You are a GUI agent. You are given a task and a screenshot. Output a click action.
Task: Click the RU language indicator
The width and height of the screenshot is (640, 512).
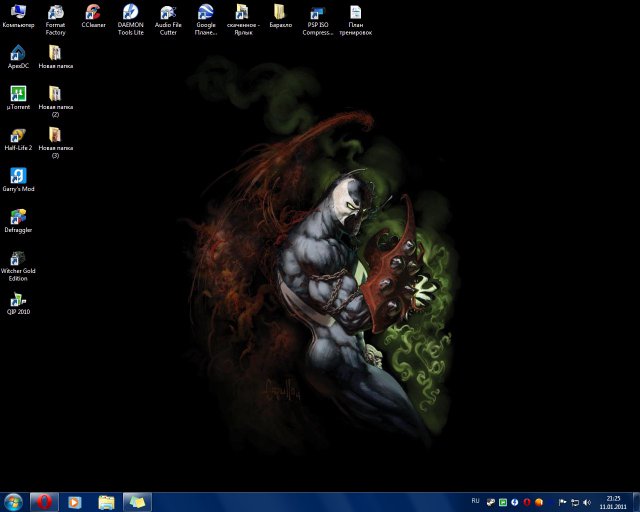(475, 500)
